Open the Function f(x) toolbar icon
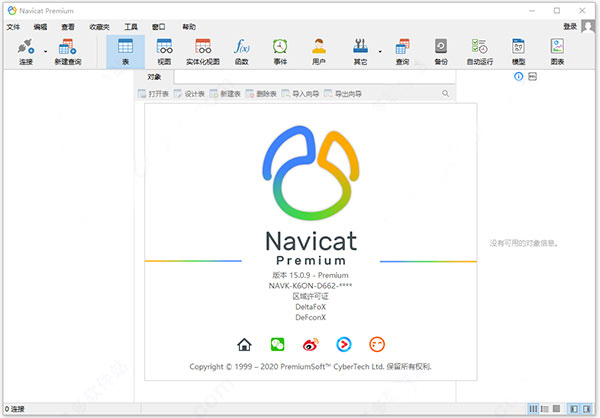This screenshot has height=418, width=600. click(242, 52)
